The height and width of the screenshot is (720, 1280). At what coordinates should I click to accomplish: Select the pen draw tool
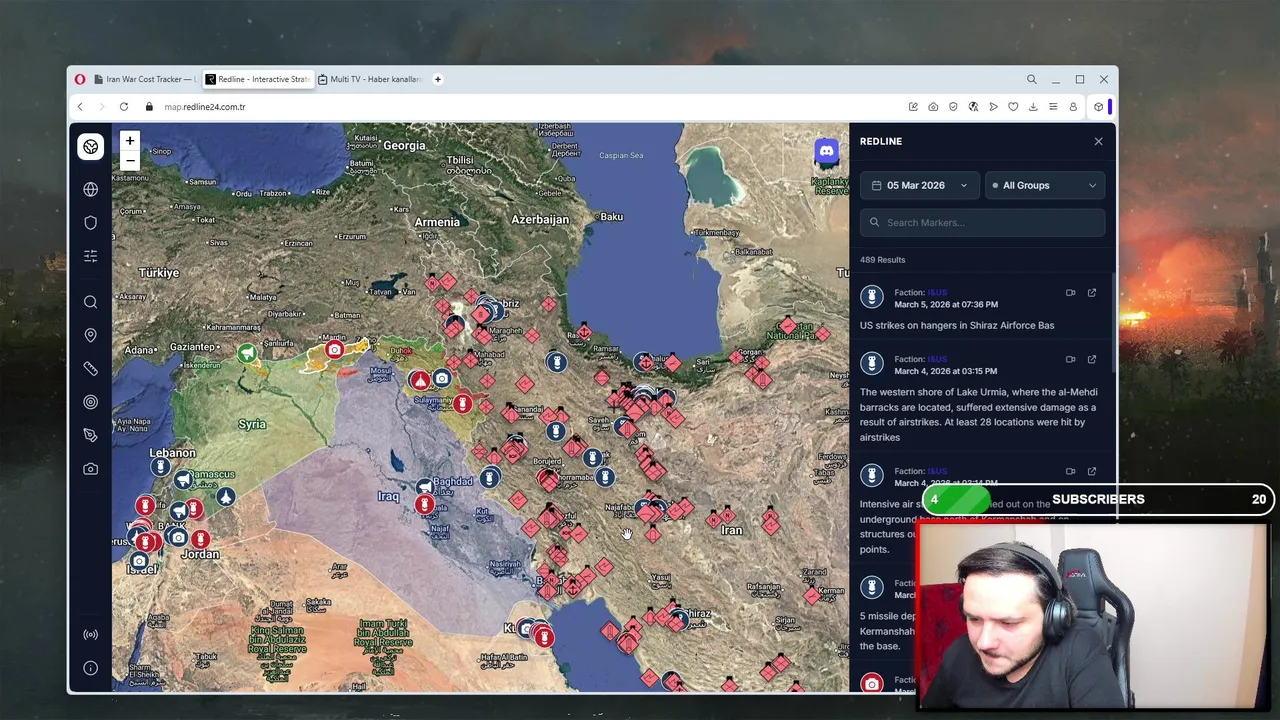point(90,435)
